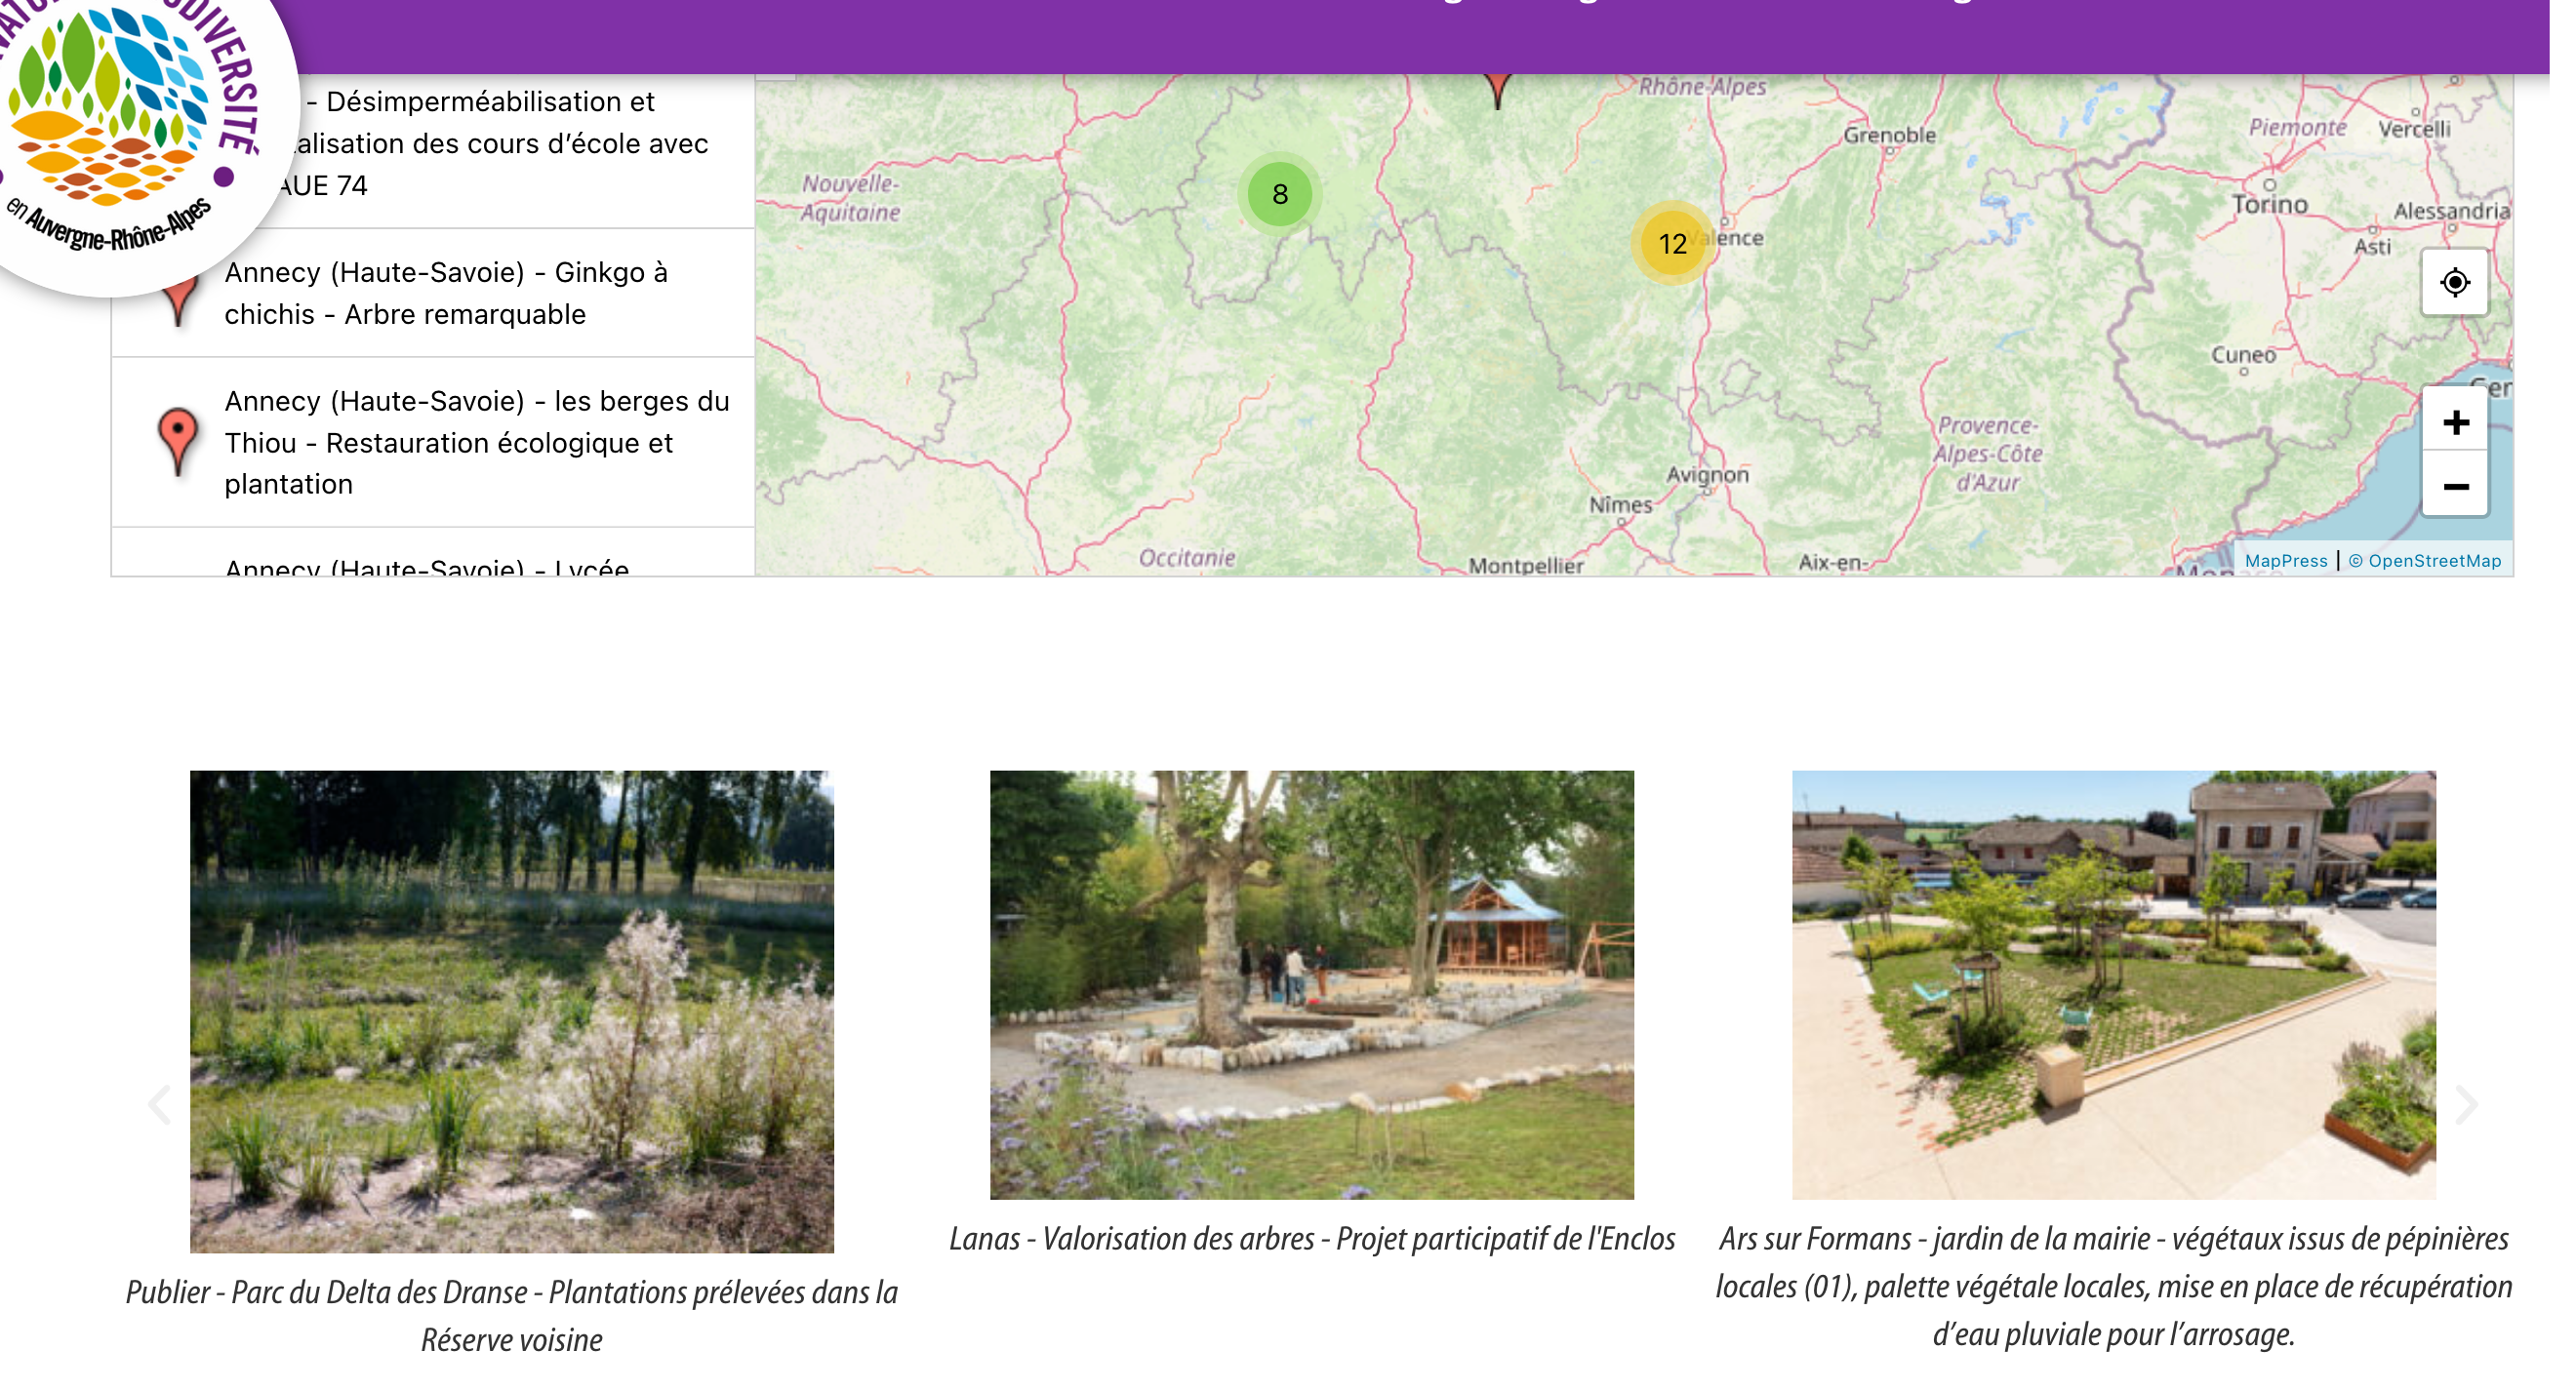The image size is (2576, 1390).
Task: Click the Cuneo label on the map
Action: (x=2243, y=355)
